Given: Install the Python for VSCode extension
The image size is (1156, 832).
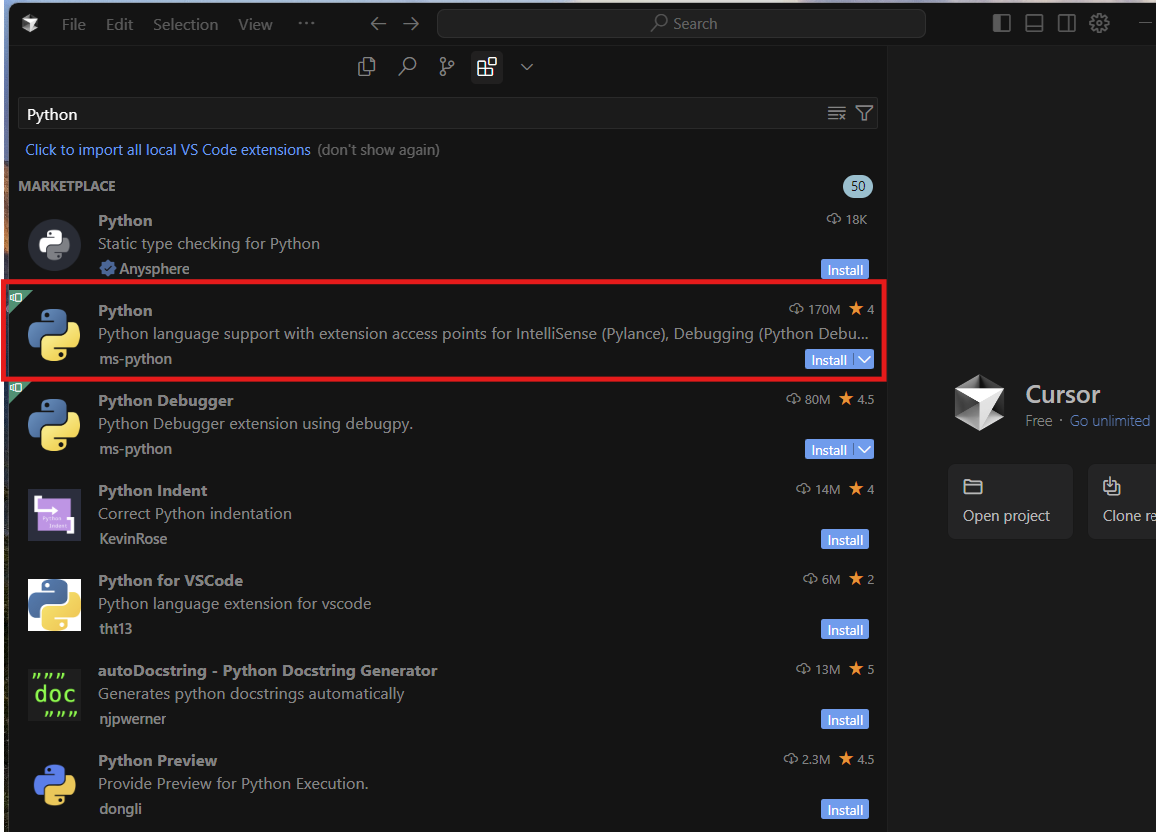Looking at the screenshot, I should [x=845, y=629].
